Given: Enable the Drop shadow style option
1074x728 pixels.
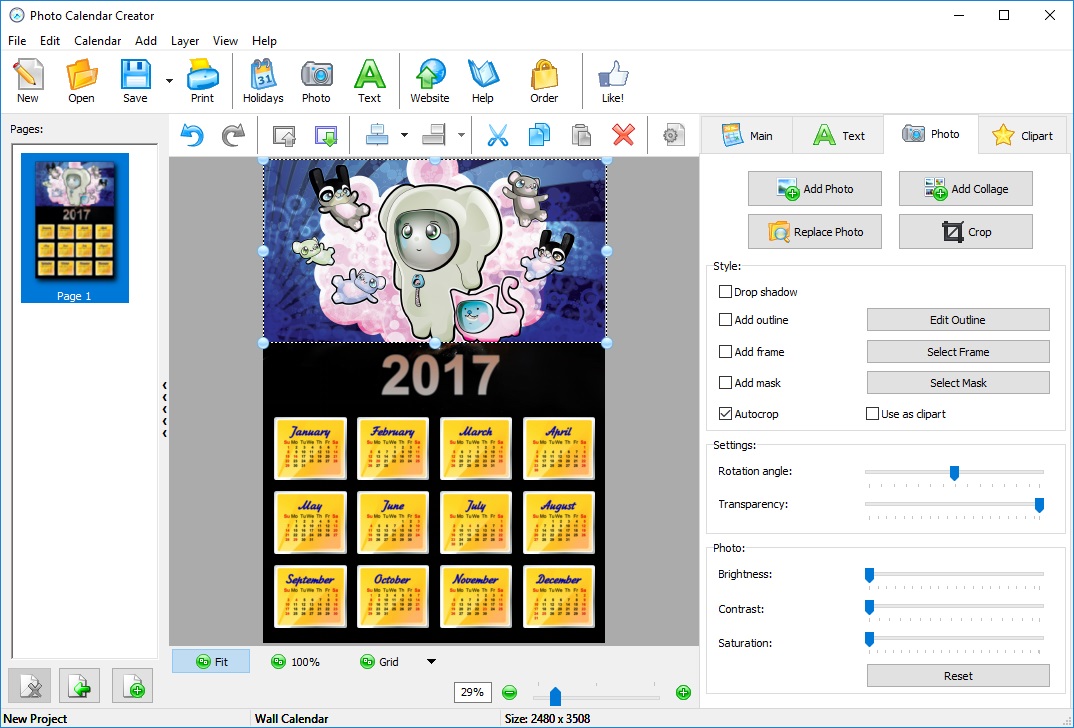Looking at the screenshot, I should click(725, 291).
